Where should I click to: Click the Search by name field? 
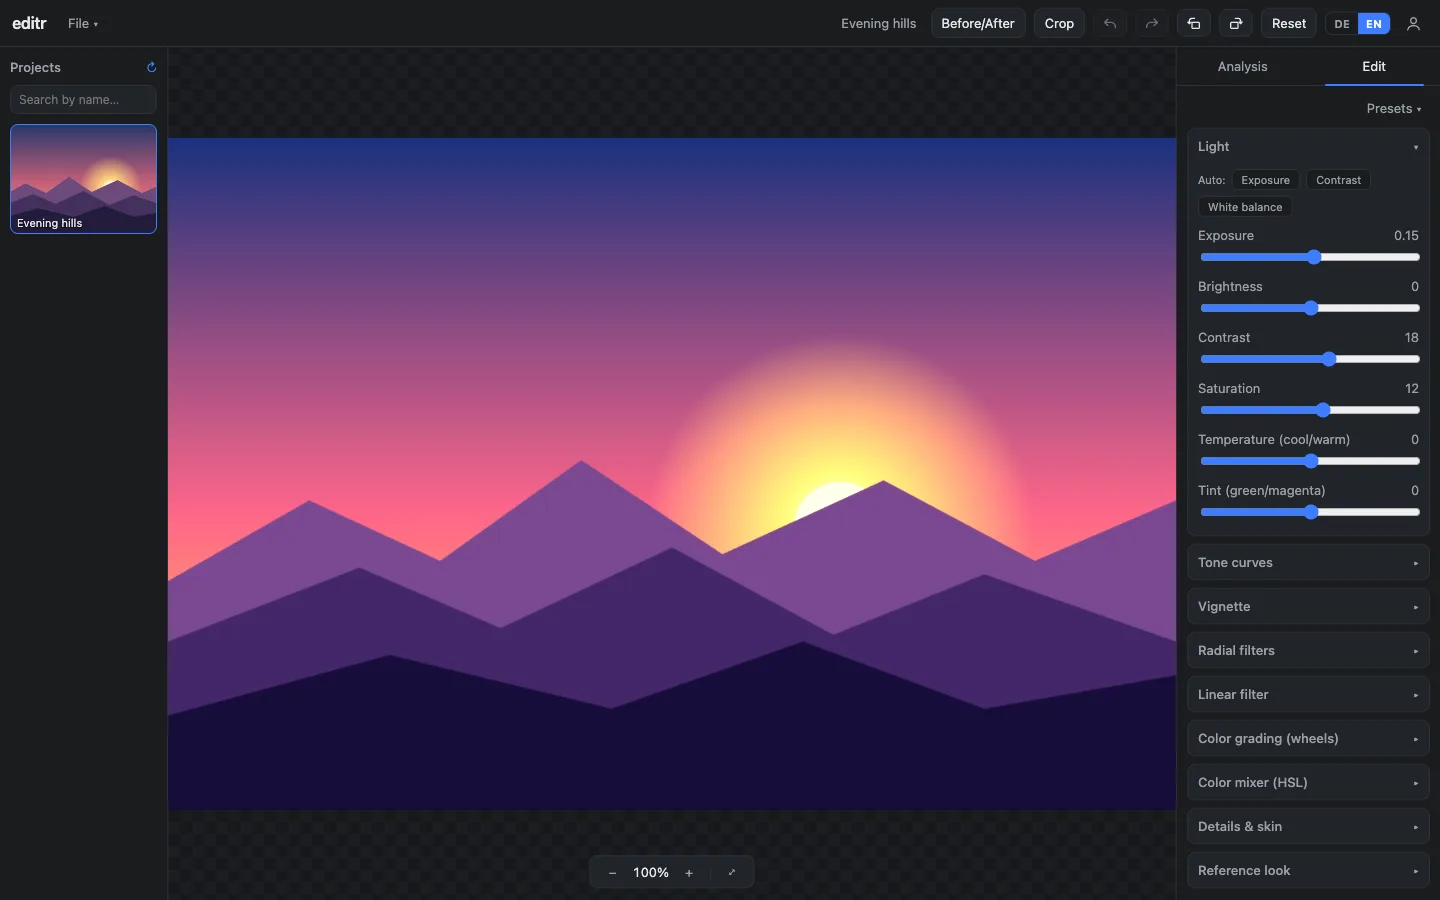click(x=83, y=99)
